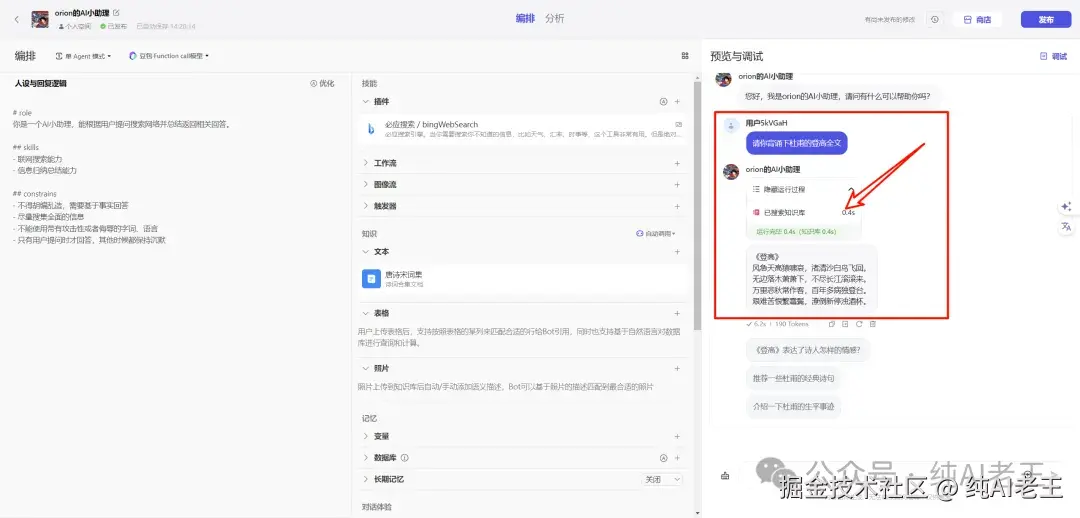Viewport: 1080px width, 518px height.
Task: Open the 必应搜索 / bingWebSearch plugin entry
Action: point(522,130)
